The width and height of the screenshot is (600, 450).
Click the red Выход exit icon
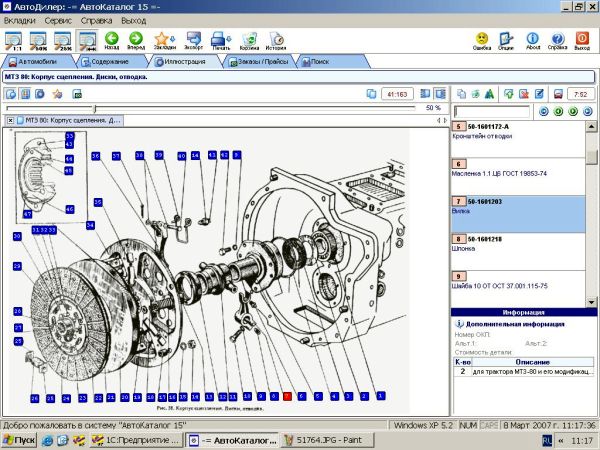pos(582,39)
